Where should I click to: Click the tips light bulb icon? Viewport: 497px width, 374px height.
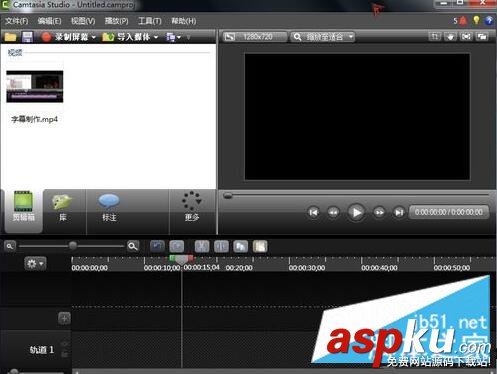[x=476, y=20]
